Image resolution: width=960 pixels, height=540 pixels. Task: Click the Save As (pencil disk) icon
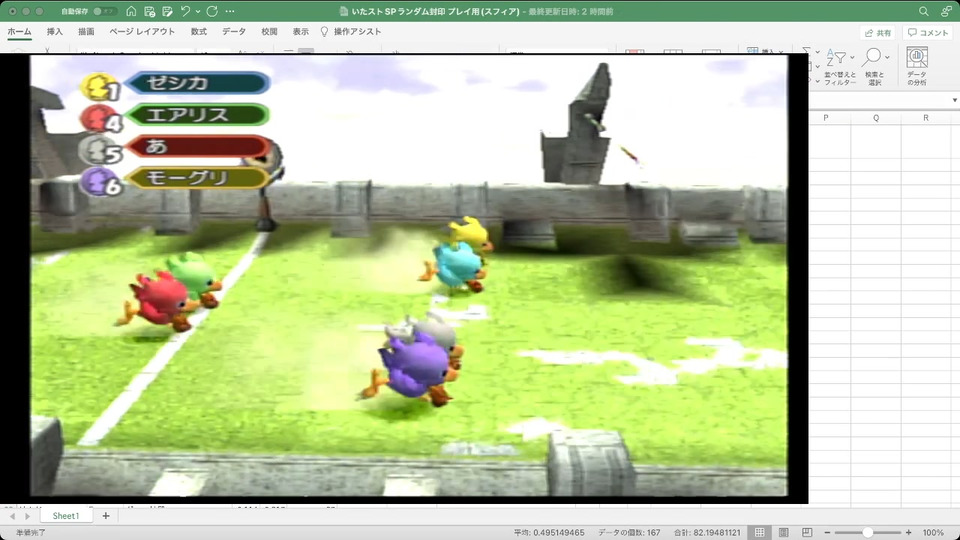(167, 11)
